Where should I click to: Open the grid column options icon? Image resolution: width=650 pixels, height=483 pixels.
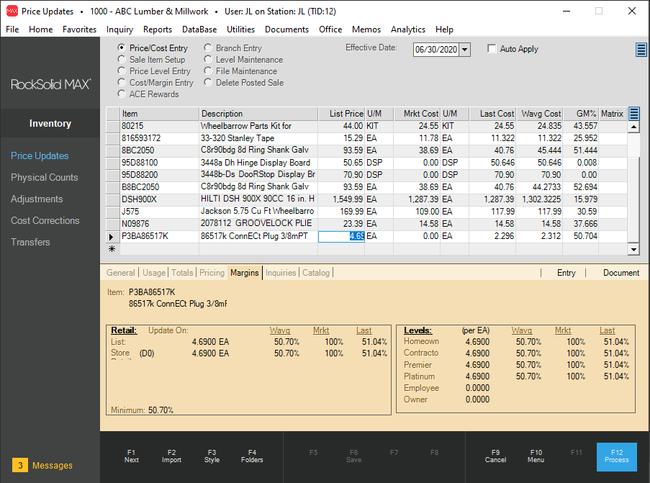pyautogui.click(x=633, y=114)
